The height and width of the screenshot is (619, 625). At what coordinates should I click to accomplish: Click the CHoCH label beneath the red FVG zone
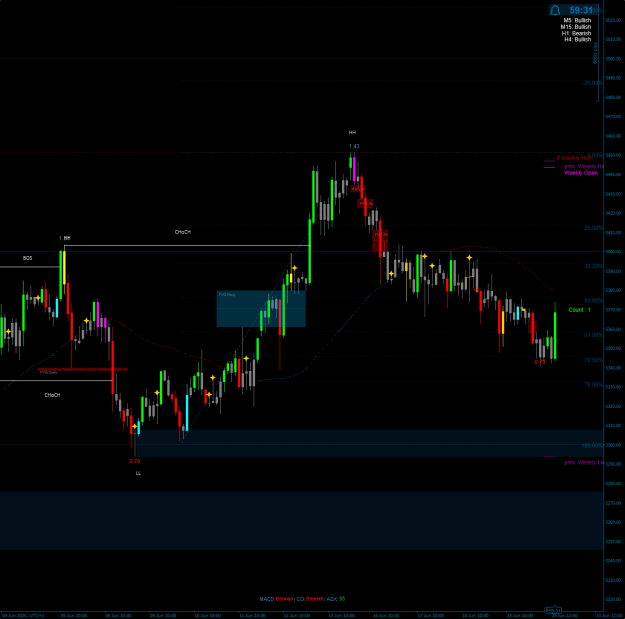[52, 395]
